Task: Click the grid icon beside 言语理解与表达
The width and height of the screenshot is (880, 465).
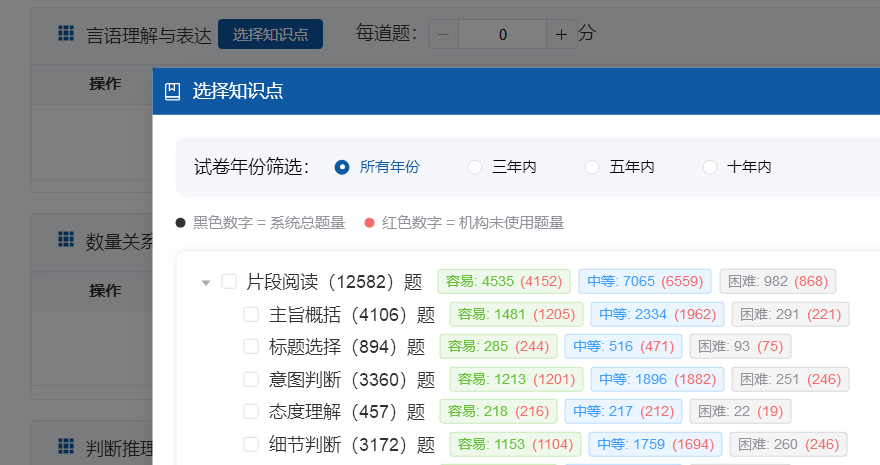Action: (66, 33)
